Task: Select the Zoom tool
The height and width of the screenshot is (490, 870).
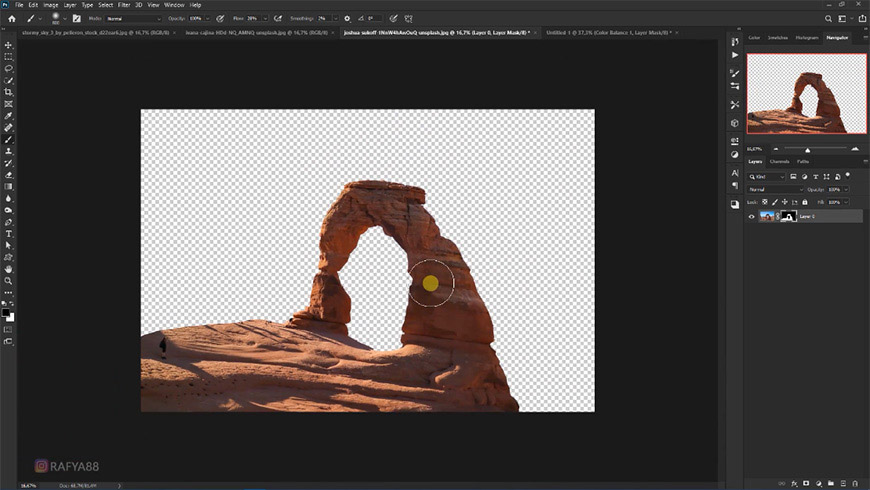Action: (8, 281)
